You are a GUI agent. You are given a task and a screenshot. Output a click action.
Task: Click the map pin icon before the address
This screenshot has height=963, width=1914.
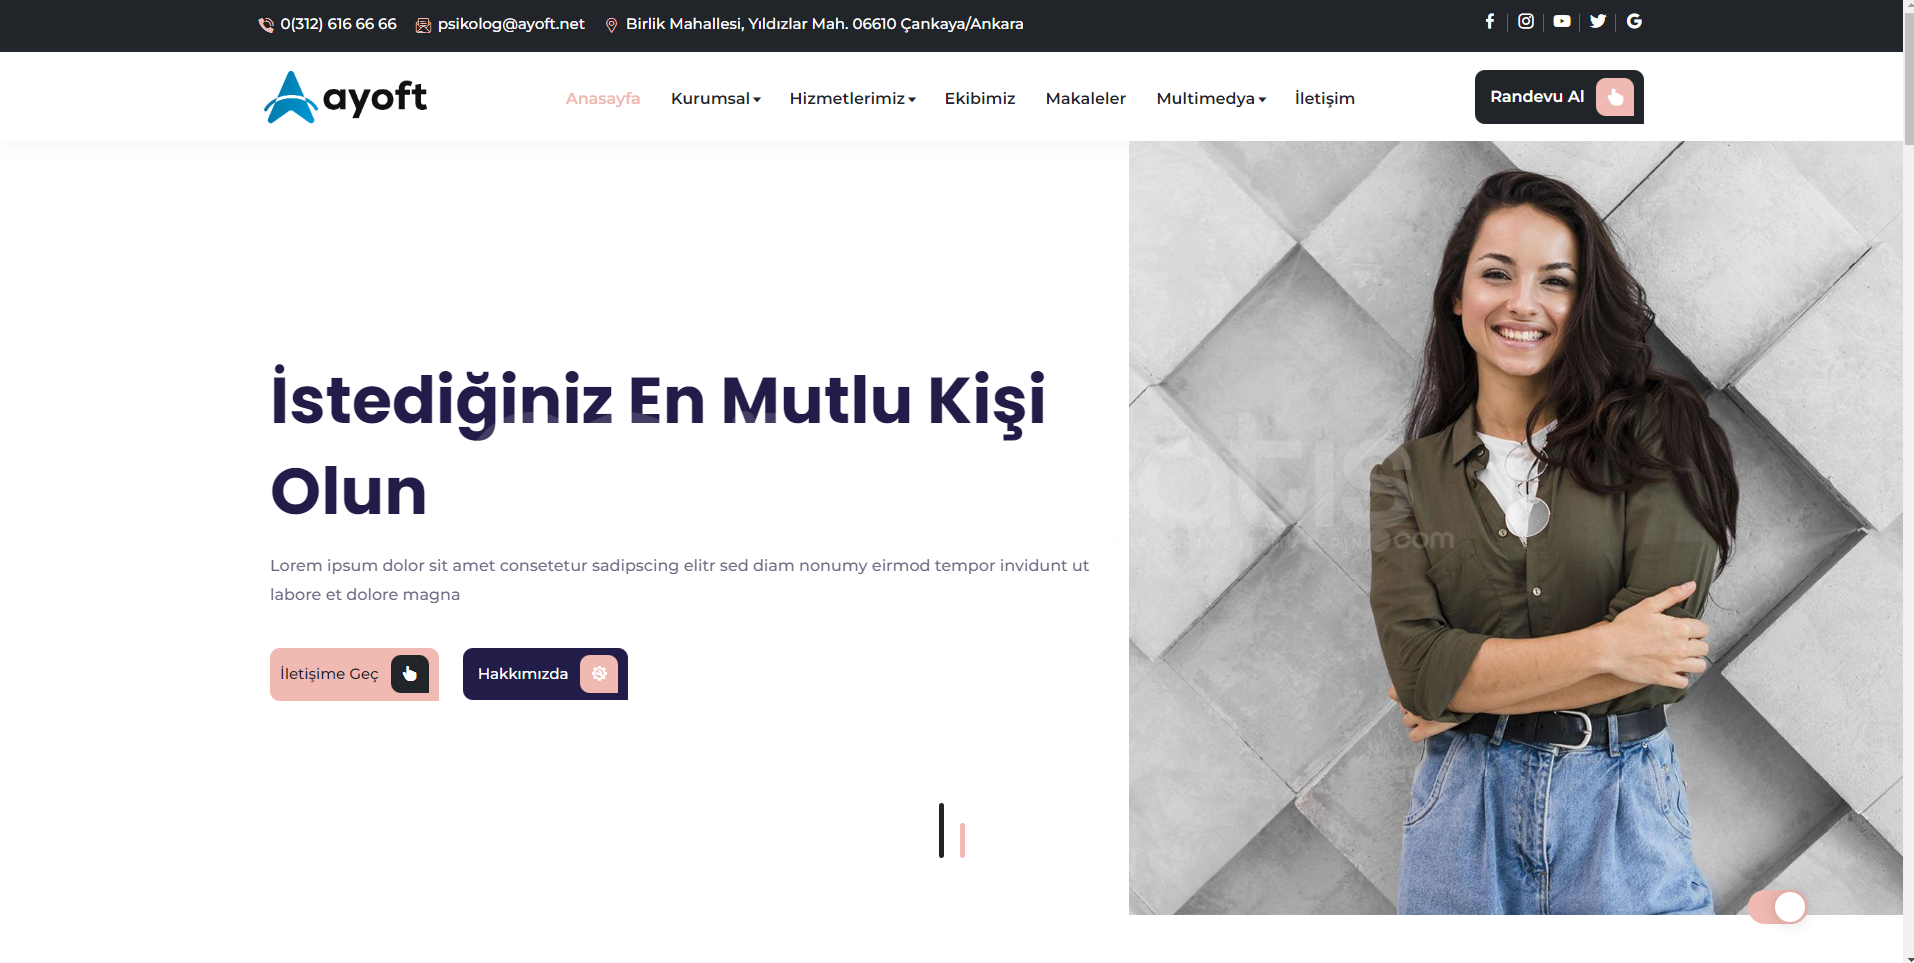pyautogui.click(x=612, y=25)
